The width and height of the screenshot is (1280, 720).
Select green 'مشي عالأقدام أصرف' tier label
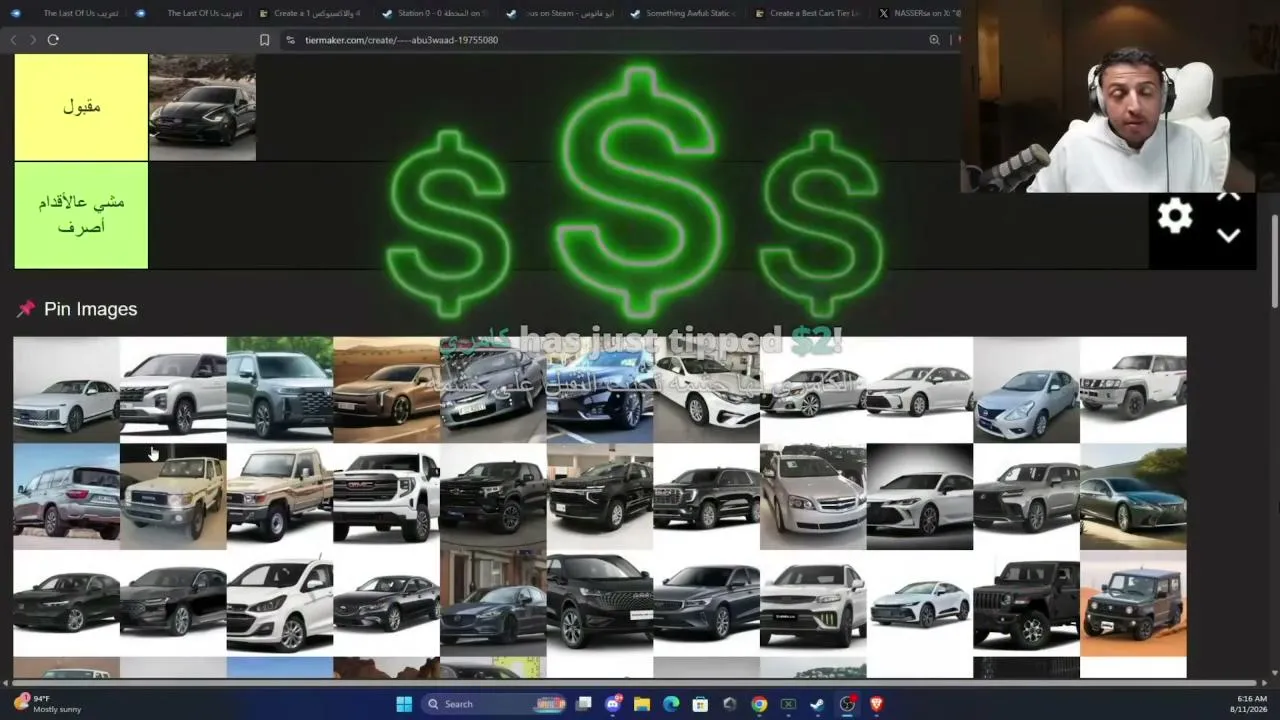click(x=81, y=215)
